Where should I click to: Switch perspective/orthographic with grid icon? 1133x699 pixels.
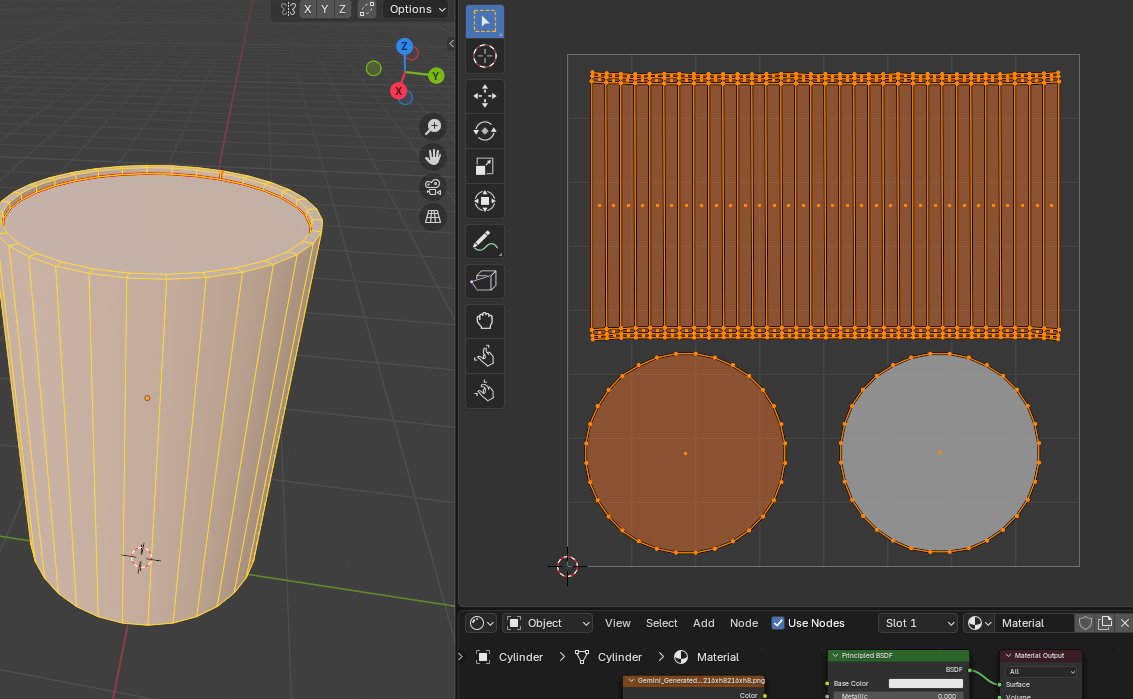pos(433,217)
